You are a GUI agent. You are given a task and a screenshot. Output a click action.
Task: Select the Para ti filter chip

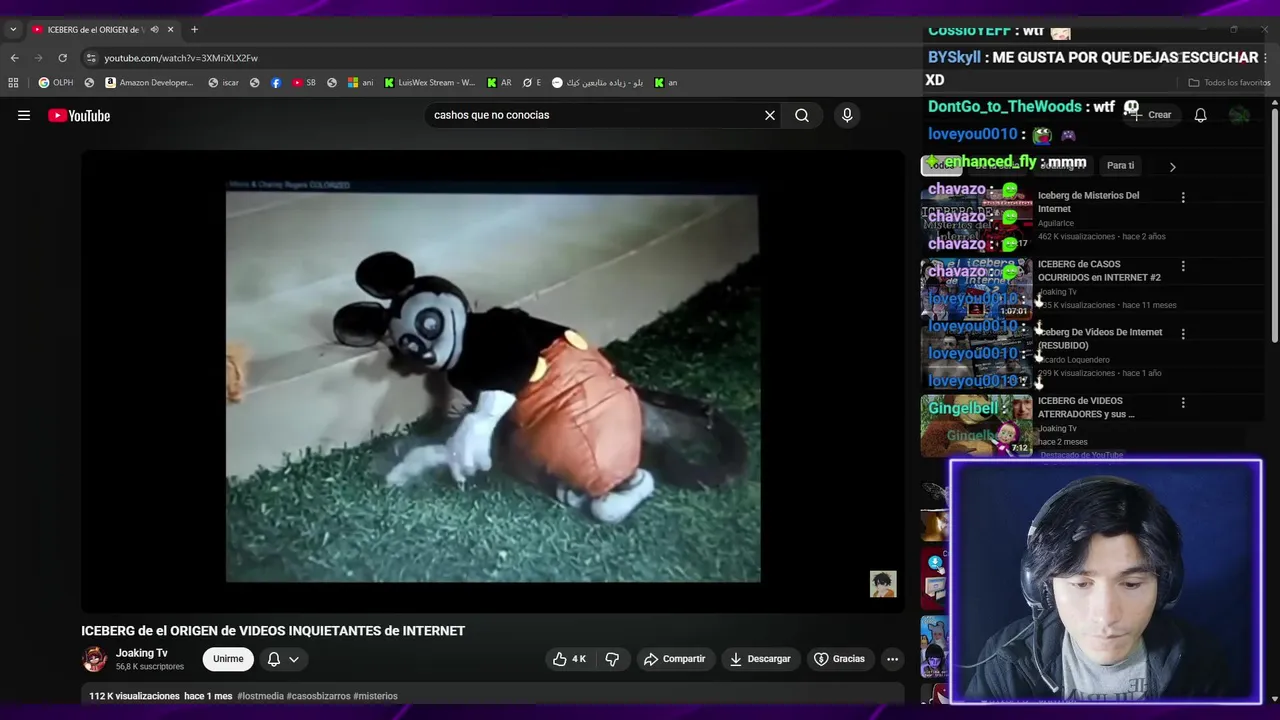click(1120, 165)
